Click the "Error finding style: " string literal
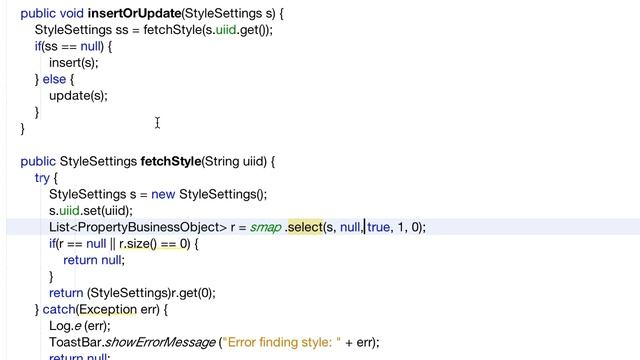 click(282, 342)
